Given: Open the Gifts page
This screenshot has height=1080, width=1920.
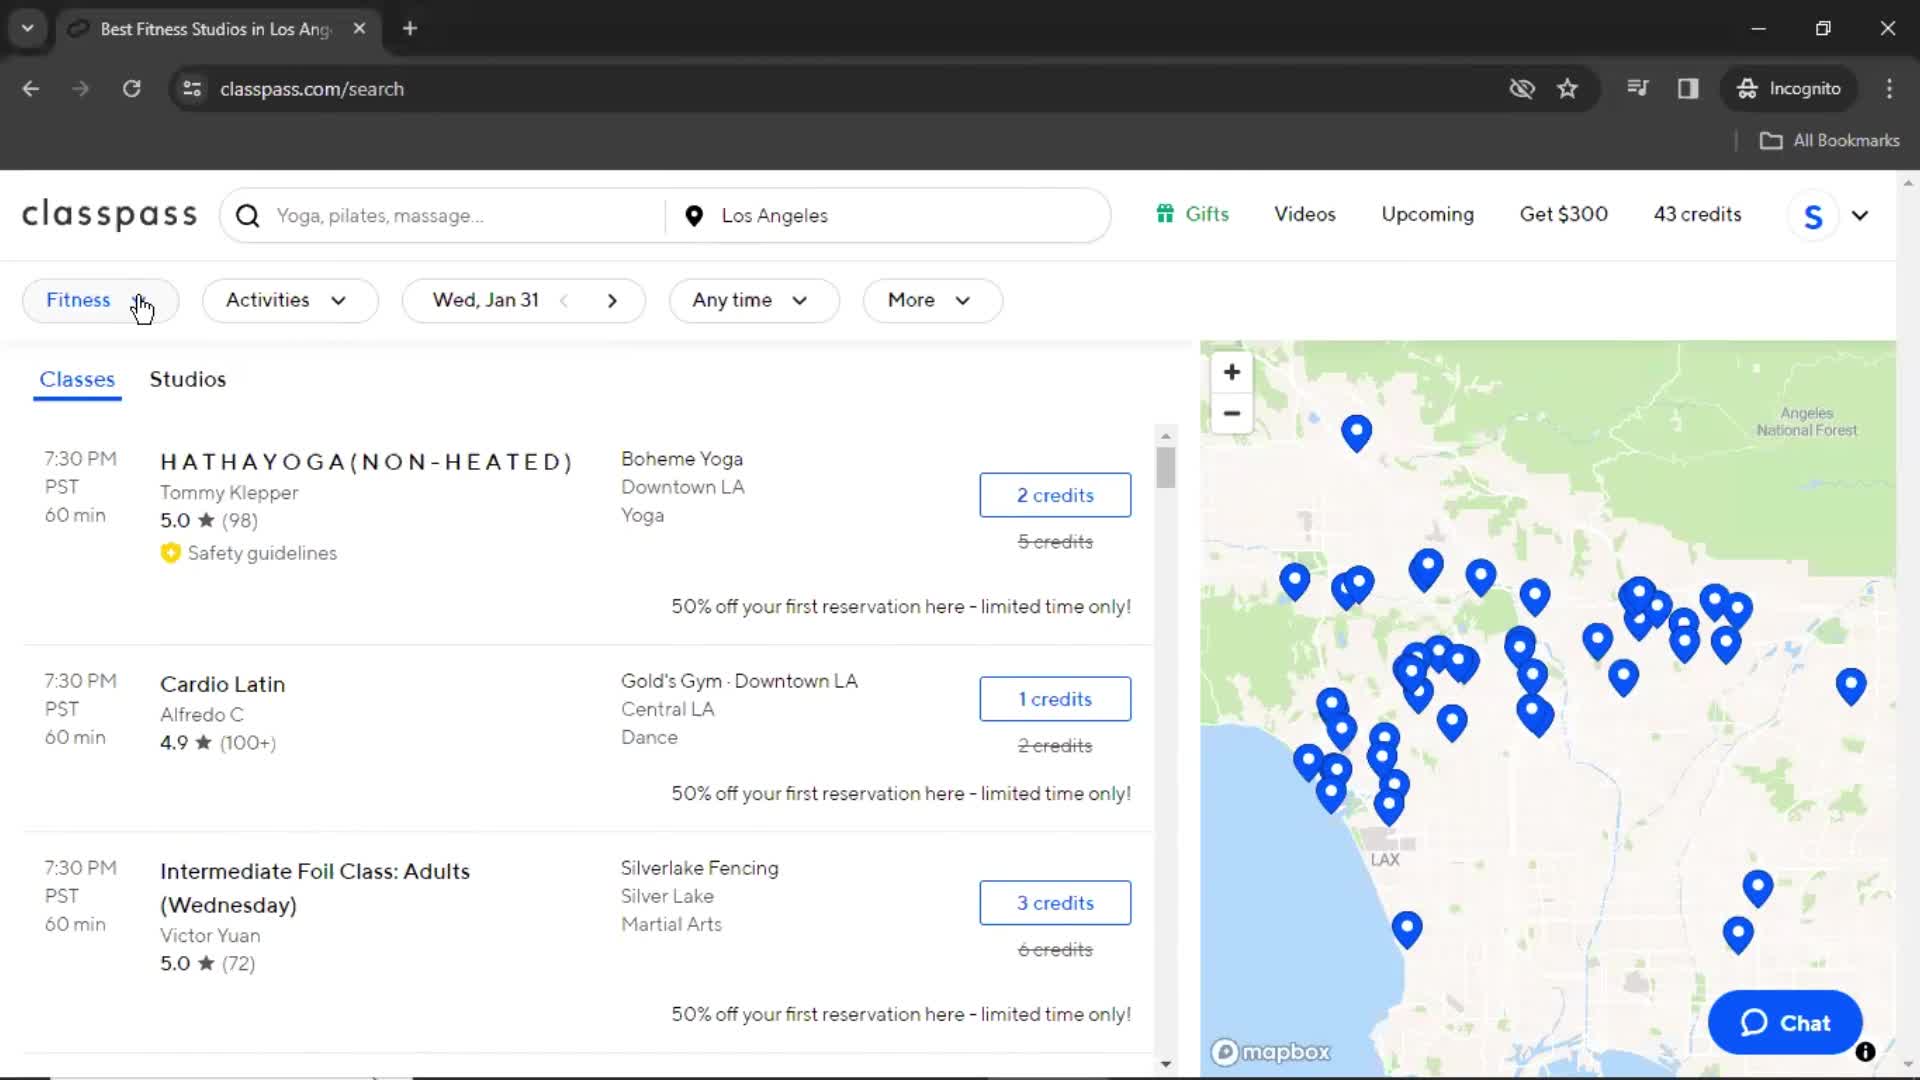Looking at the screenshot, I should tap(1193, 214).
